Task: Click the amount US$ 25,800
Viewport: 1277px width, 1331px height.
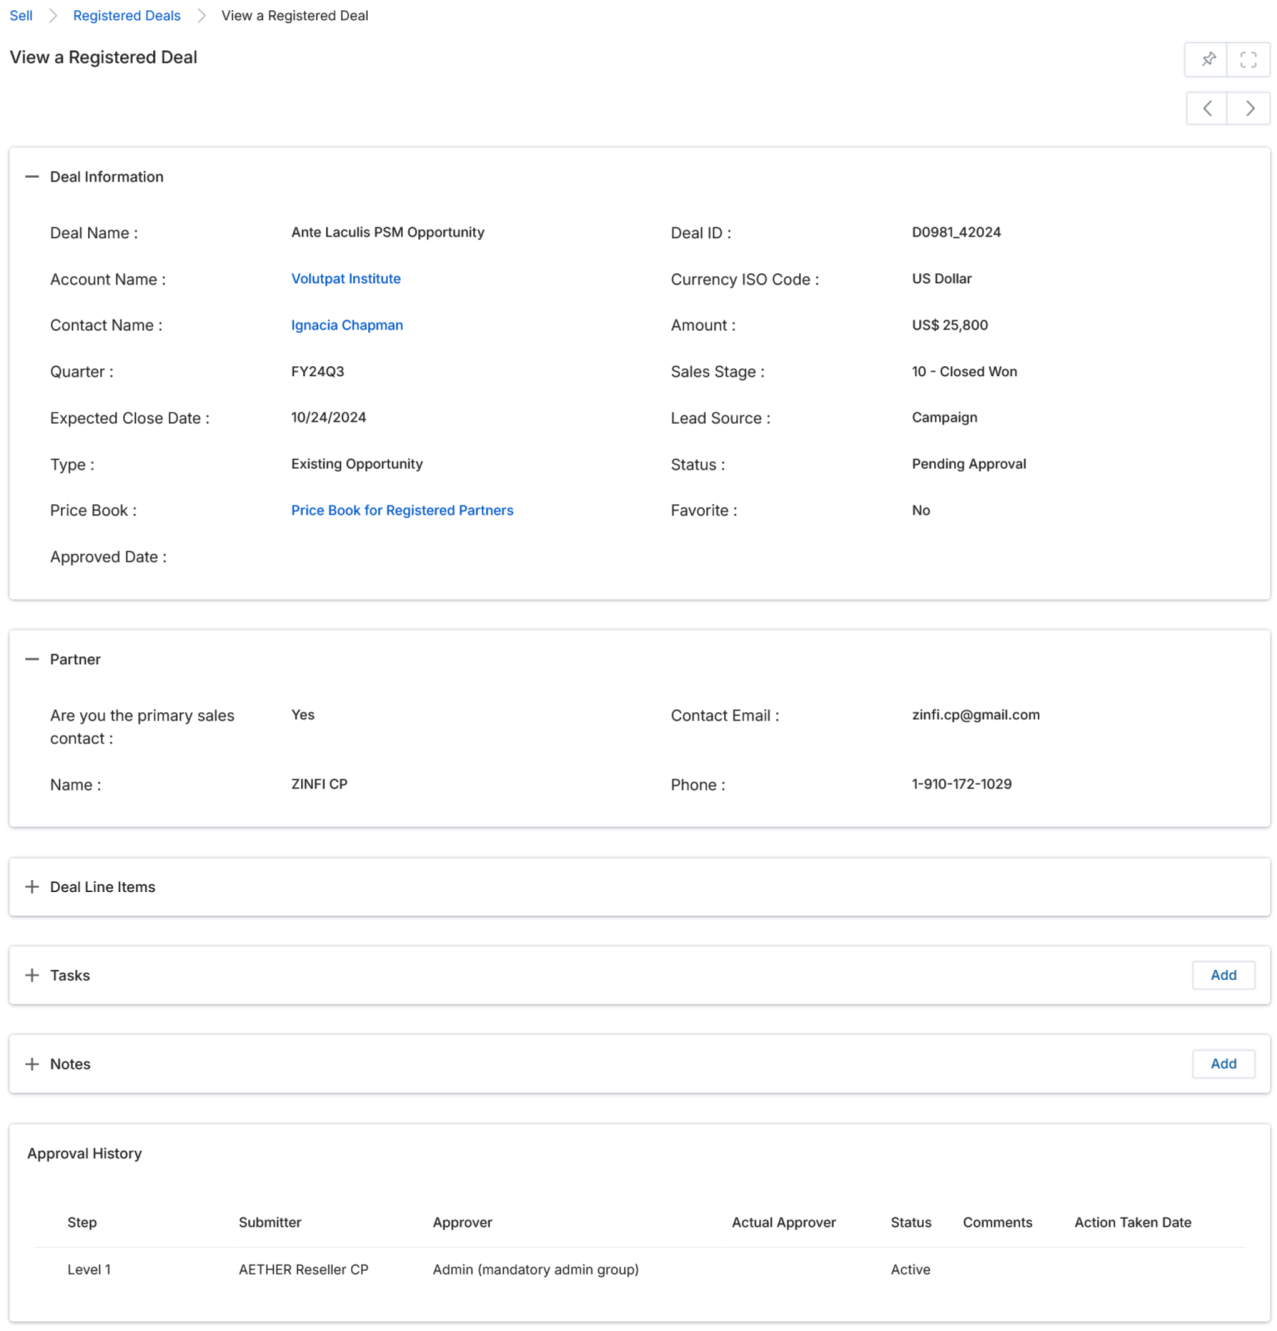Action: 950,325
